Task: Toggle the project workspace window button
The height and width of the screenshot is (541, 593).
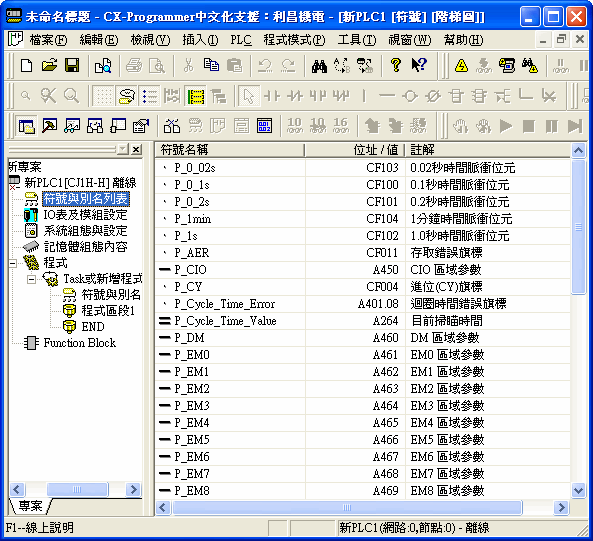Action: 26,126
